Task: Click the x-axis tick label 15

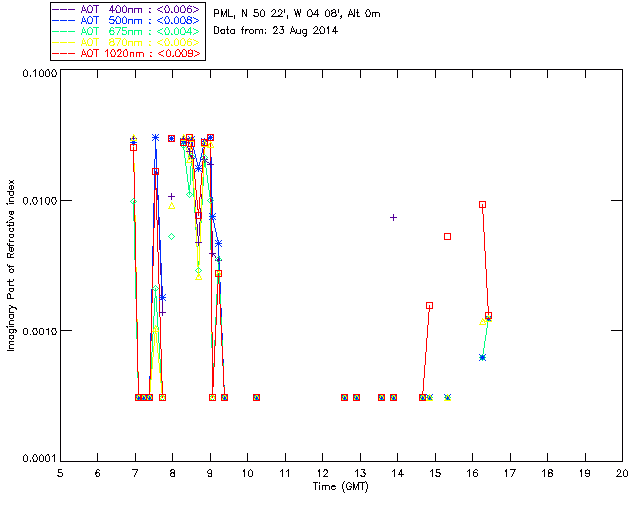Action: point(435,473)
